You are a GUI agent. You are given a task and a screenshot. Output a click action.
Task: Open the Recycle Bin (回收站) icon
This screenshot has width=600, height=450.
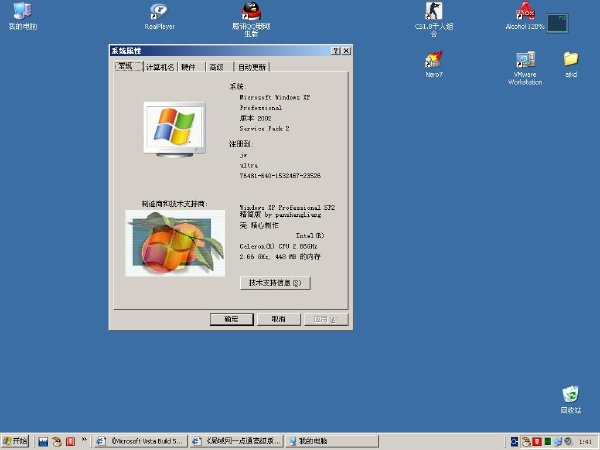pos(571,400)
